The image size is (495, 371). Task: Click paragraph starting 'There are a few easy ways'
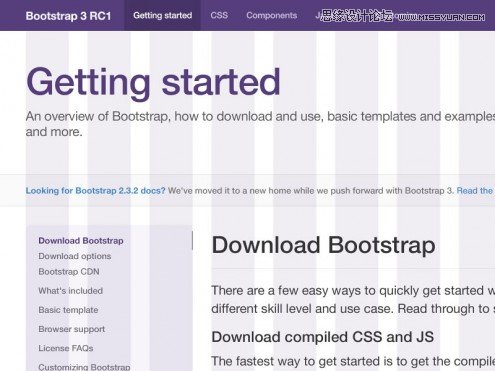point(353,299)
